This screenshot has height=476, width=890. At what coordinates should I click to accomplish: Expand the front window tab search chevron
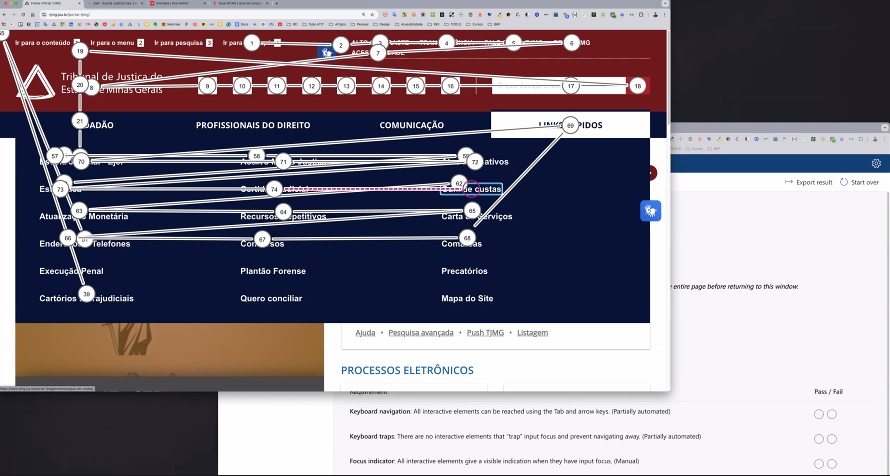click(665, 3)
